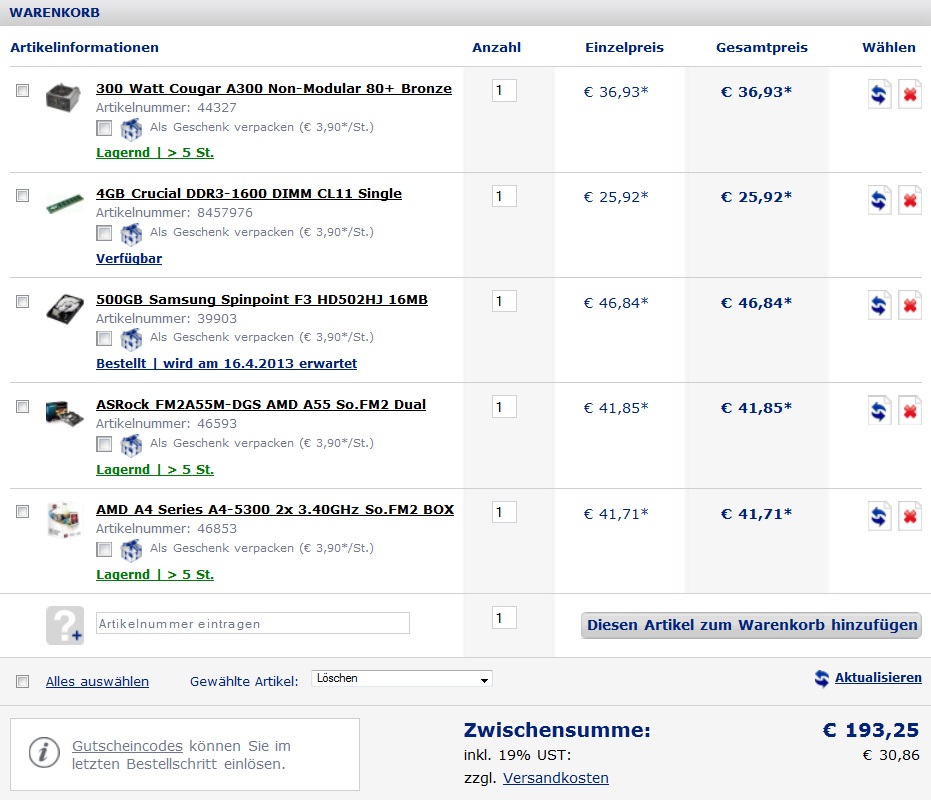
Task: Enable gift wrapping for AMD A4-5300
Action: 104,549
